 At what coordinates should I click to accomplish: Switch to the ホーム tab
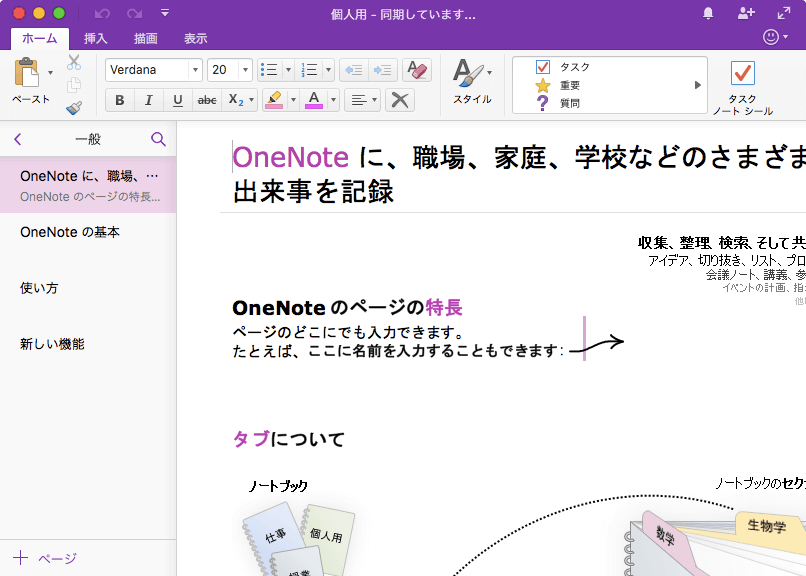point(40,38)
